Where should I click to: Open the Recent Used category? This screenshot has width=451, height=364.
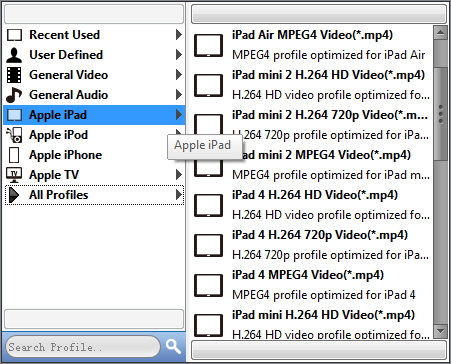94,35
